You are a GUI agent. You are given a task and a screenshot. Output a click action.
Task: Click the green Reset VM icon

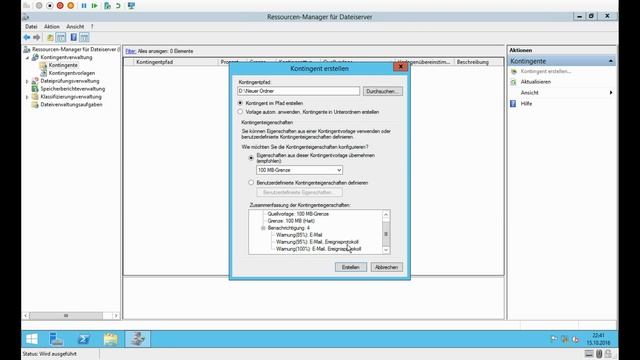click(95, 6)
